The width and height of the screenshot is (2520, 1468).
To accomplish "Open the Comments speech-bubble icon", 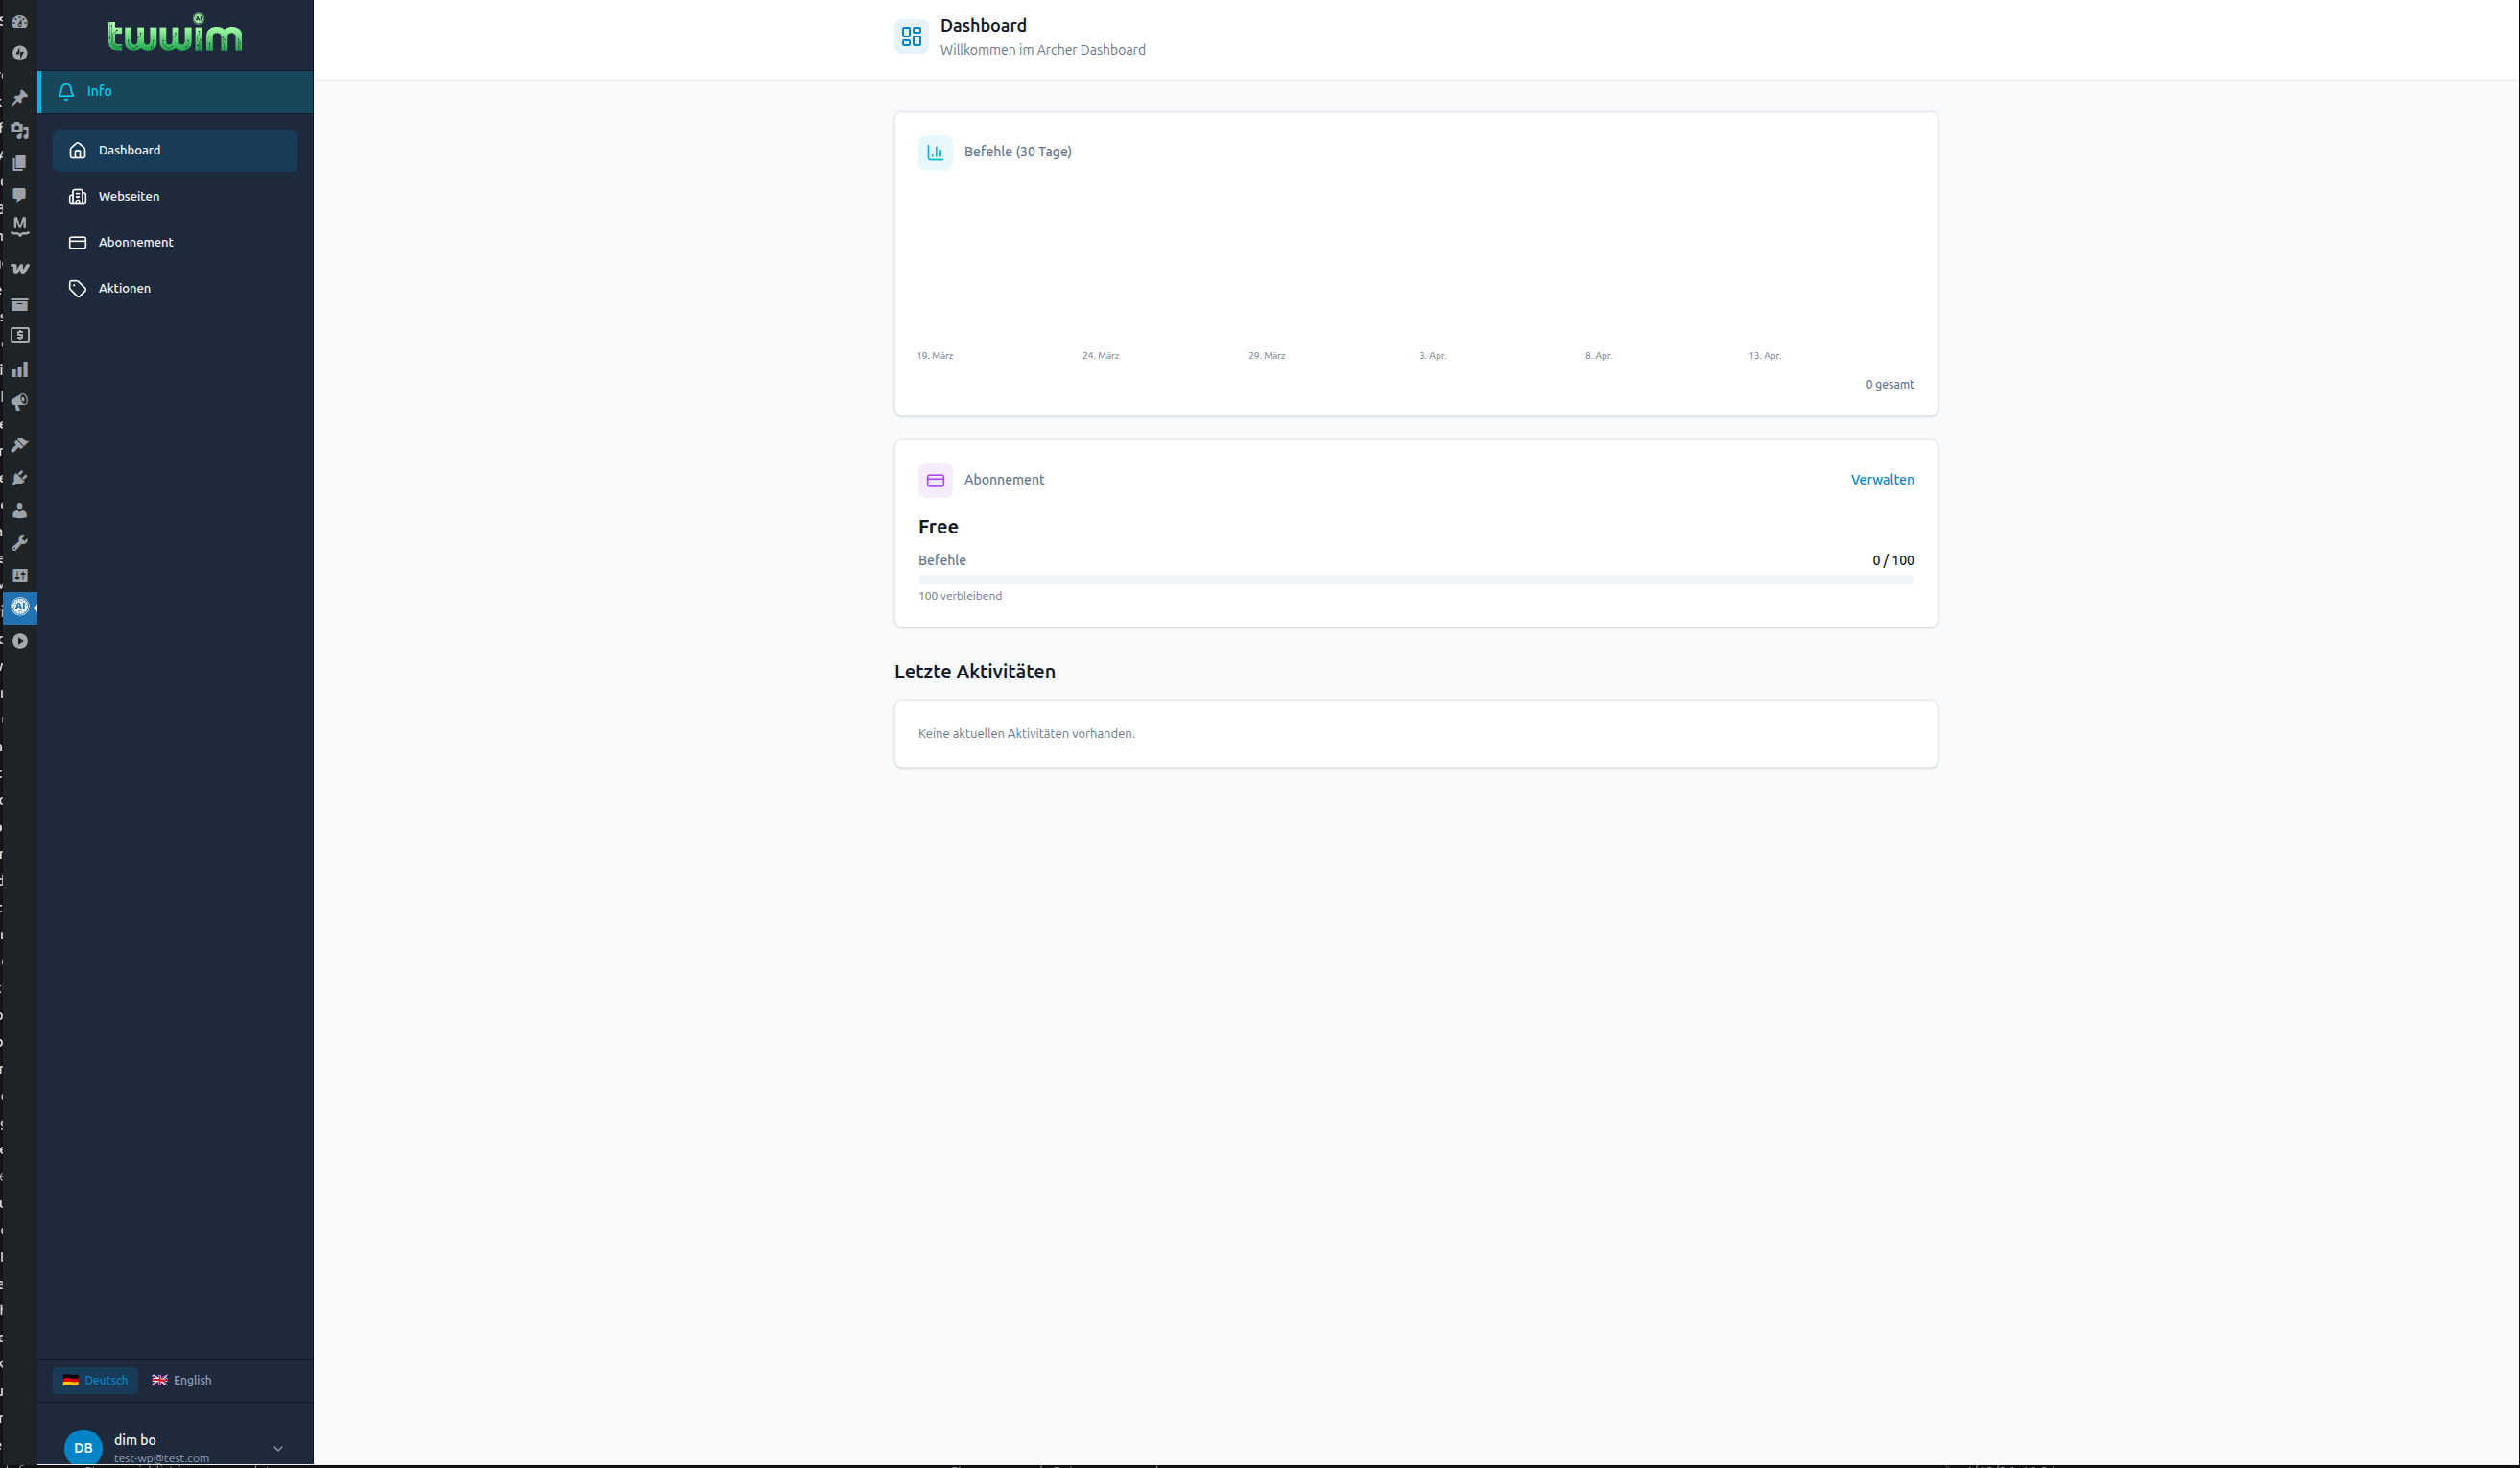I will tap(20, 196).
